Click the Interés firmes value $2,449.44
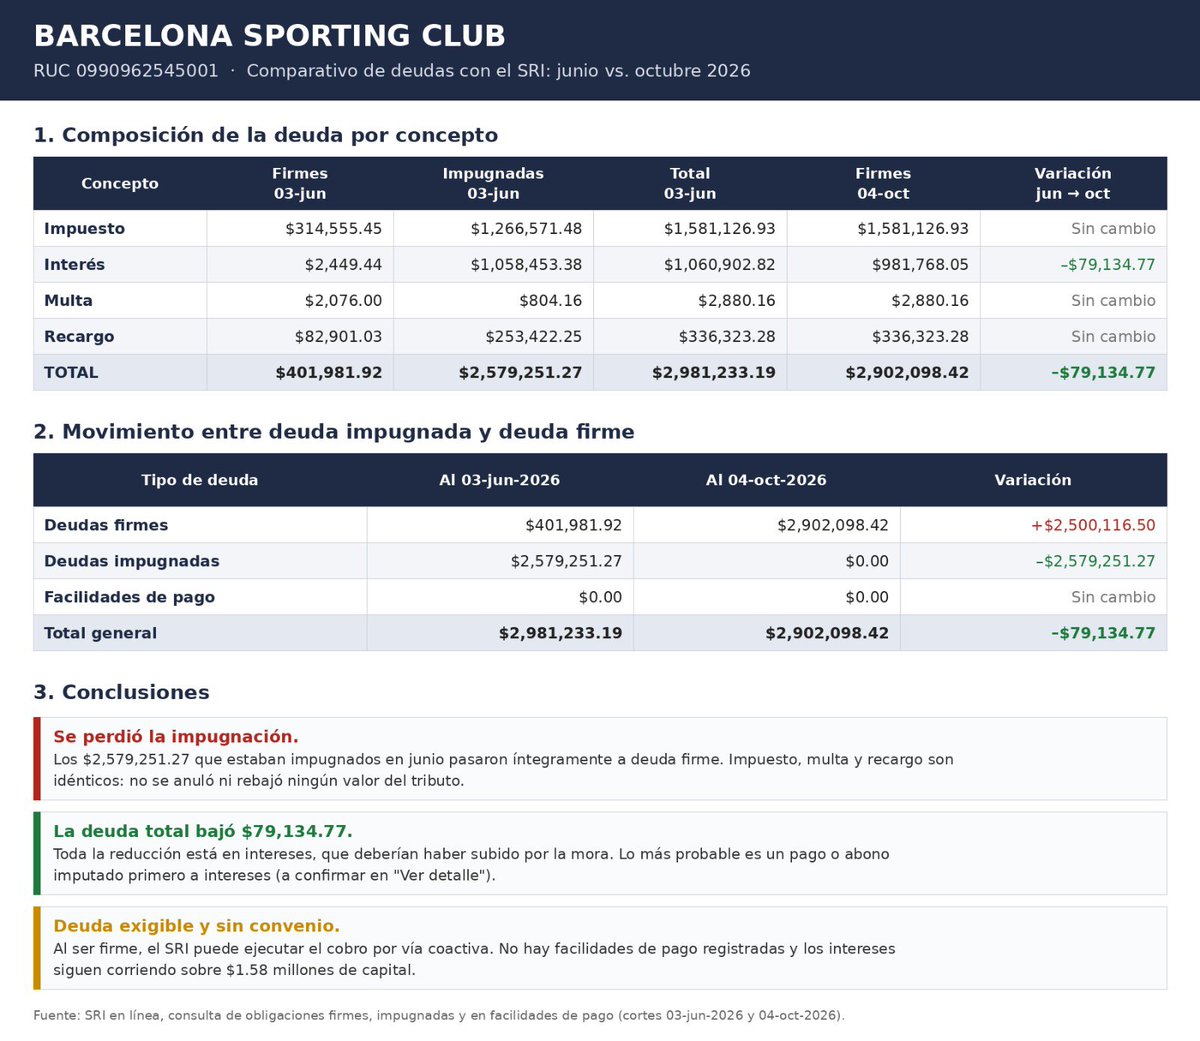The height and width of the screenshot is (1041, 1200). pos(344,265)
